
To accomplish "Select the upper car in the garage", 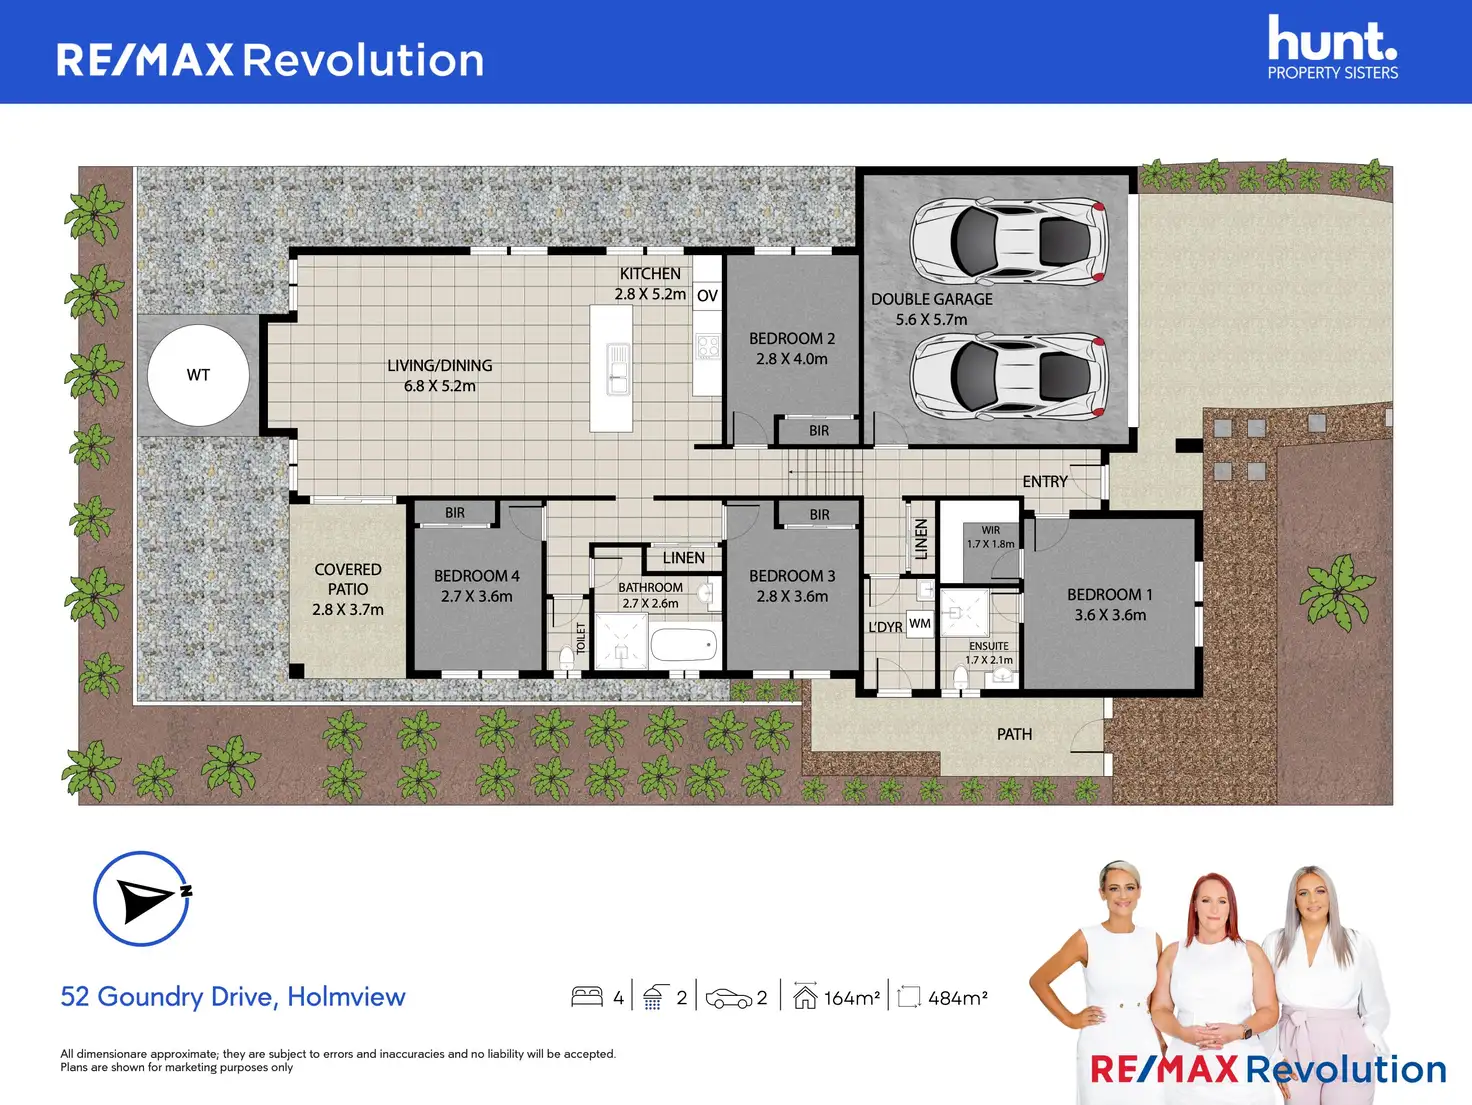I will [x=1008, y=241].
